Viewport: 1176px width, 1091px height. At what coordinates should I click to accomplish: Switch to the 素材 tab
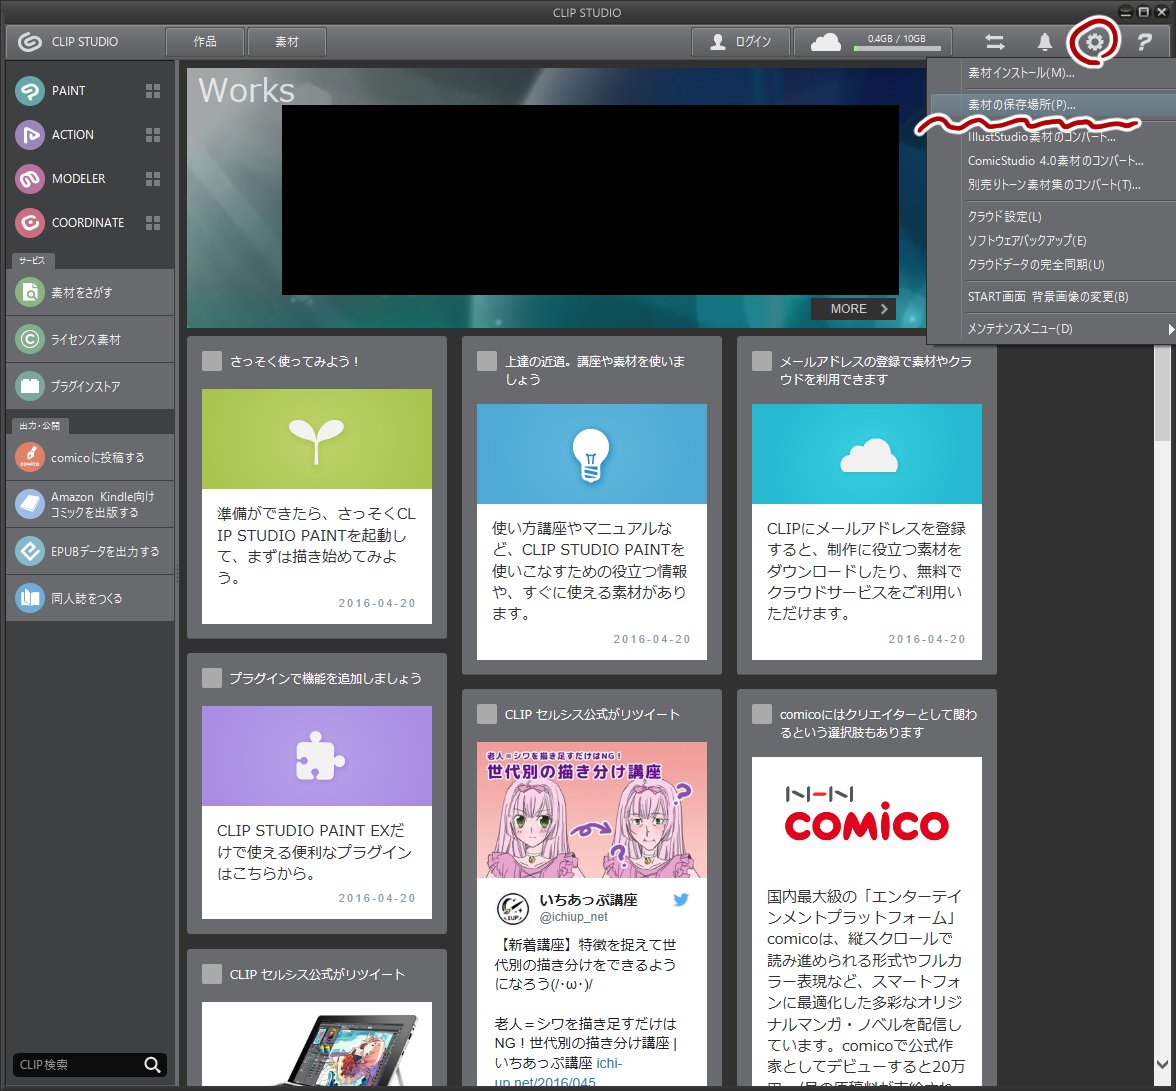pyautogui.click(x=286, y=42)
